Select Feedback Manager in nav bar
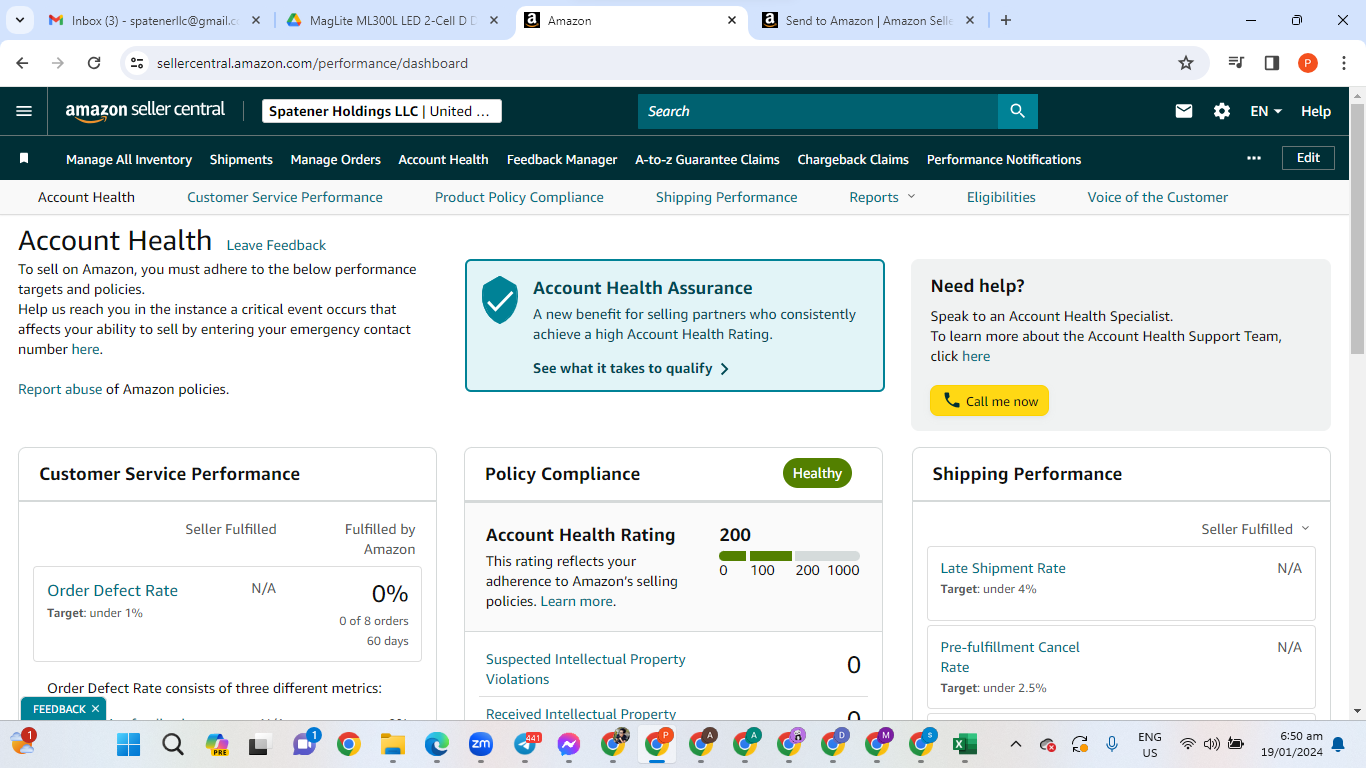 click(562, 159)
